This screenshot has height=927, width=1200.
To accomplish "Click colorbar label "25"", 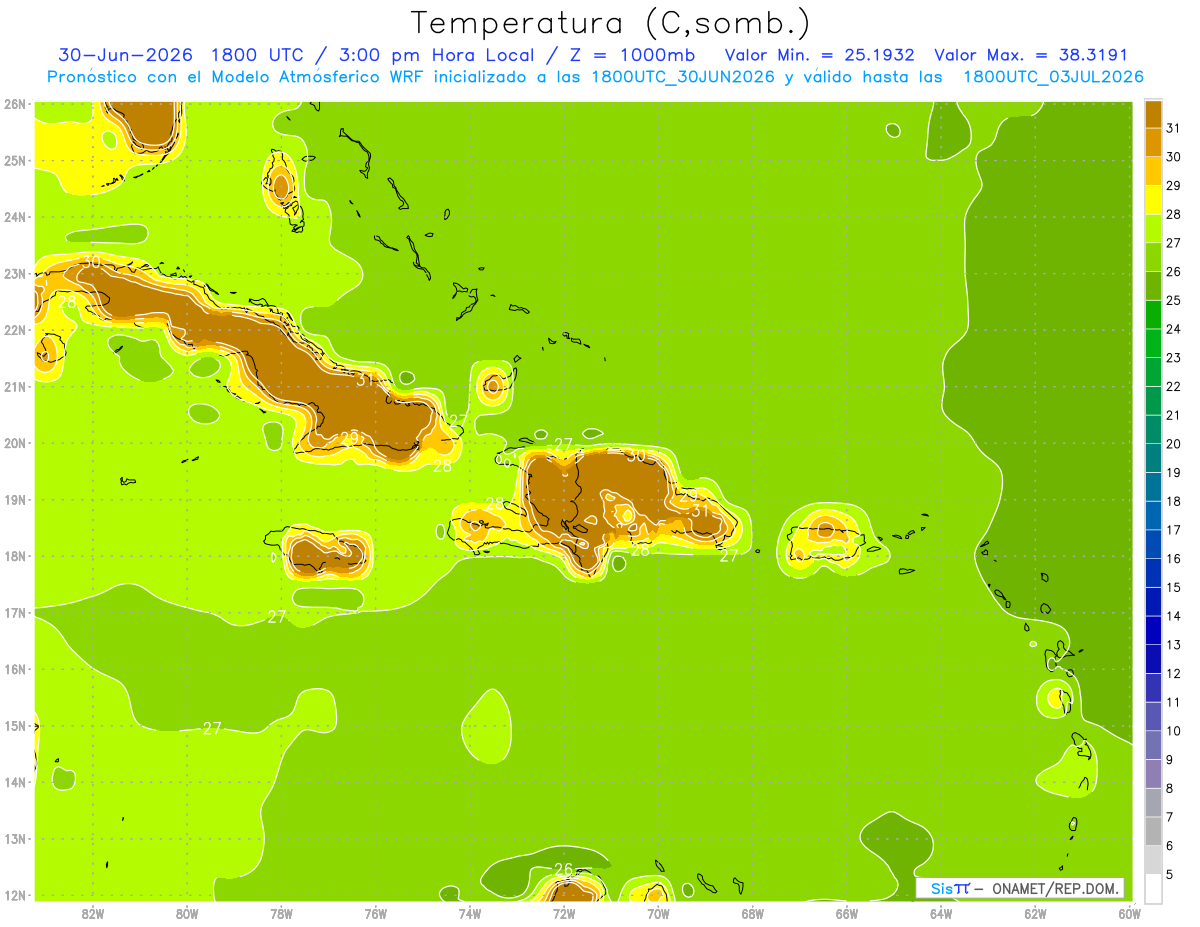I will (x=1174, y=300).
